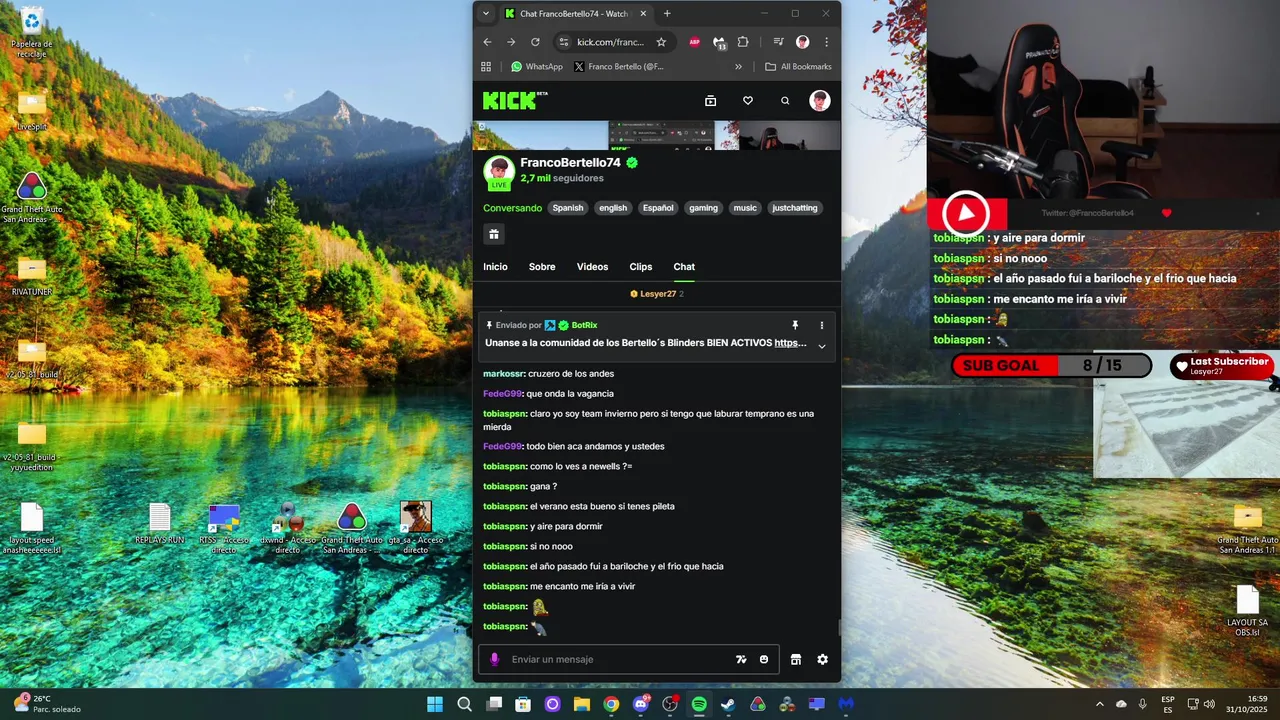This screenshot has width=1280, height=720.
Task: Open a new Chrome tab with plus
Action: pos(667,14)
